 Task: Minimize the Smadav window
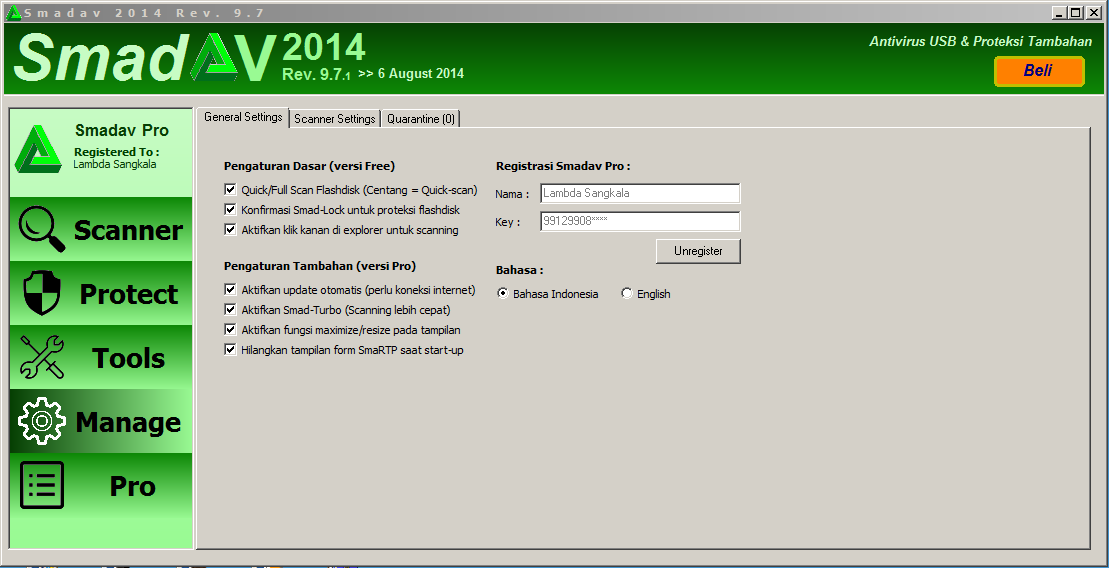tap(1059, 13)
